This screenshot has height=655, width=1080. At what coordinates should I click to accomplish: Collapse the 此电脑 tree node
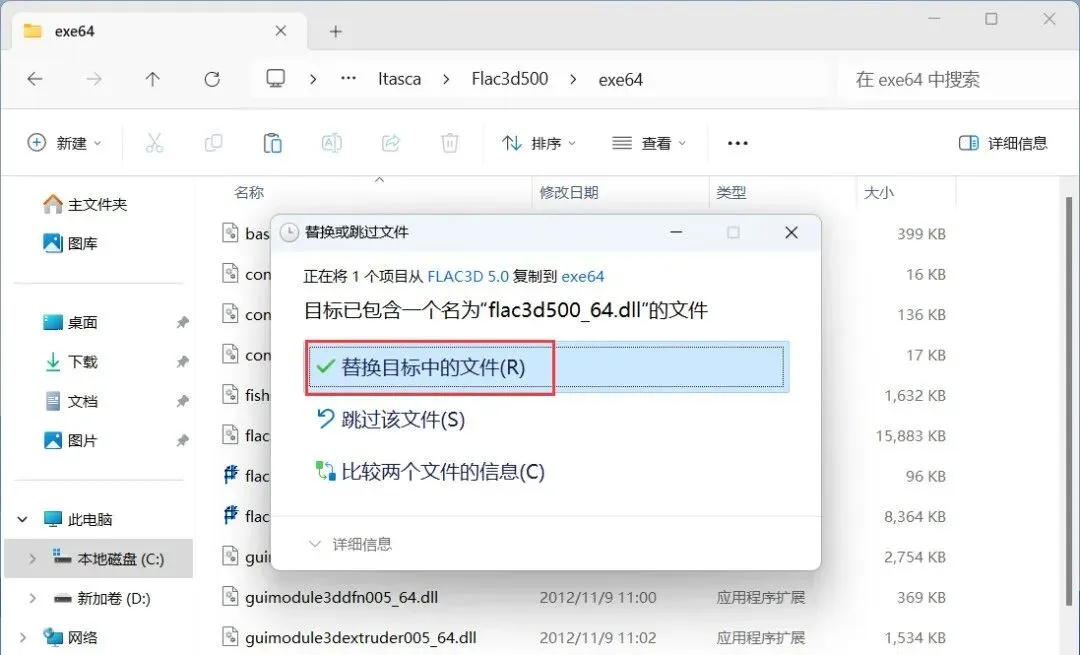[23, 519]
